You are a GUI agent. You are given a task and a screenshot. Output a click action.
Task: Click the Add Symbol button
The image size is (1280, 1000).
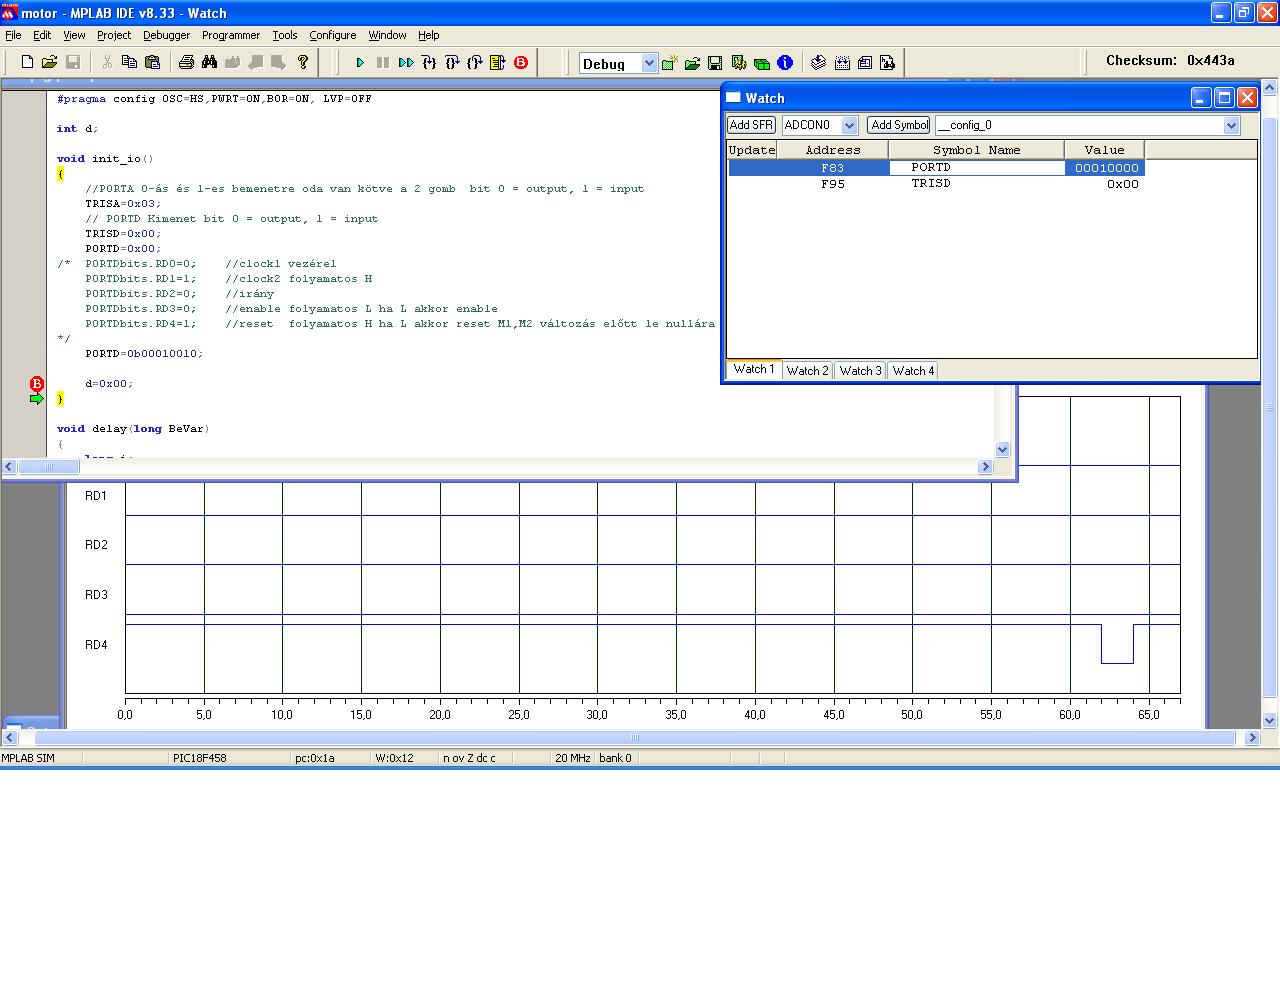click(x=899, y=125)
